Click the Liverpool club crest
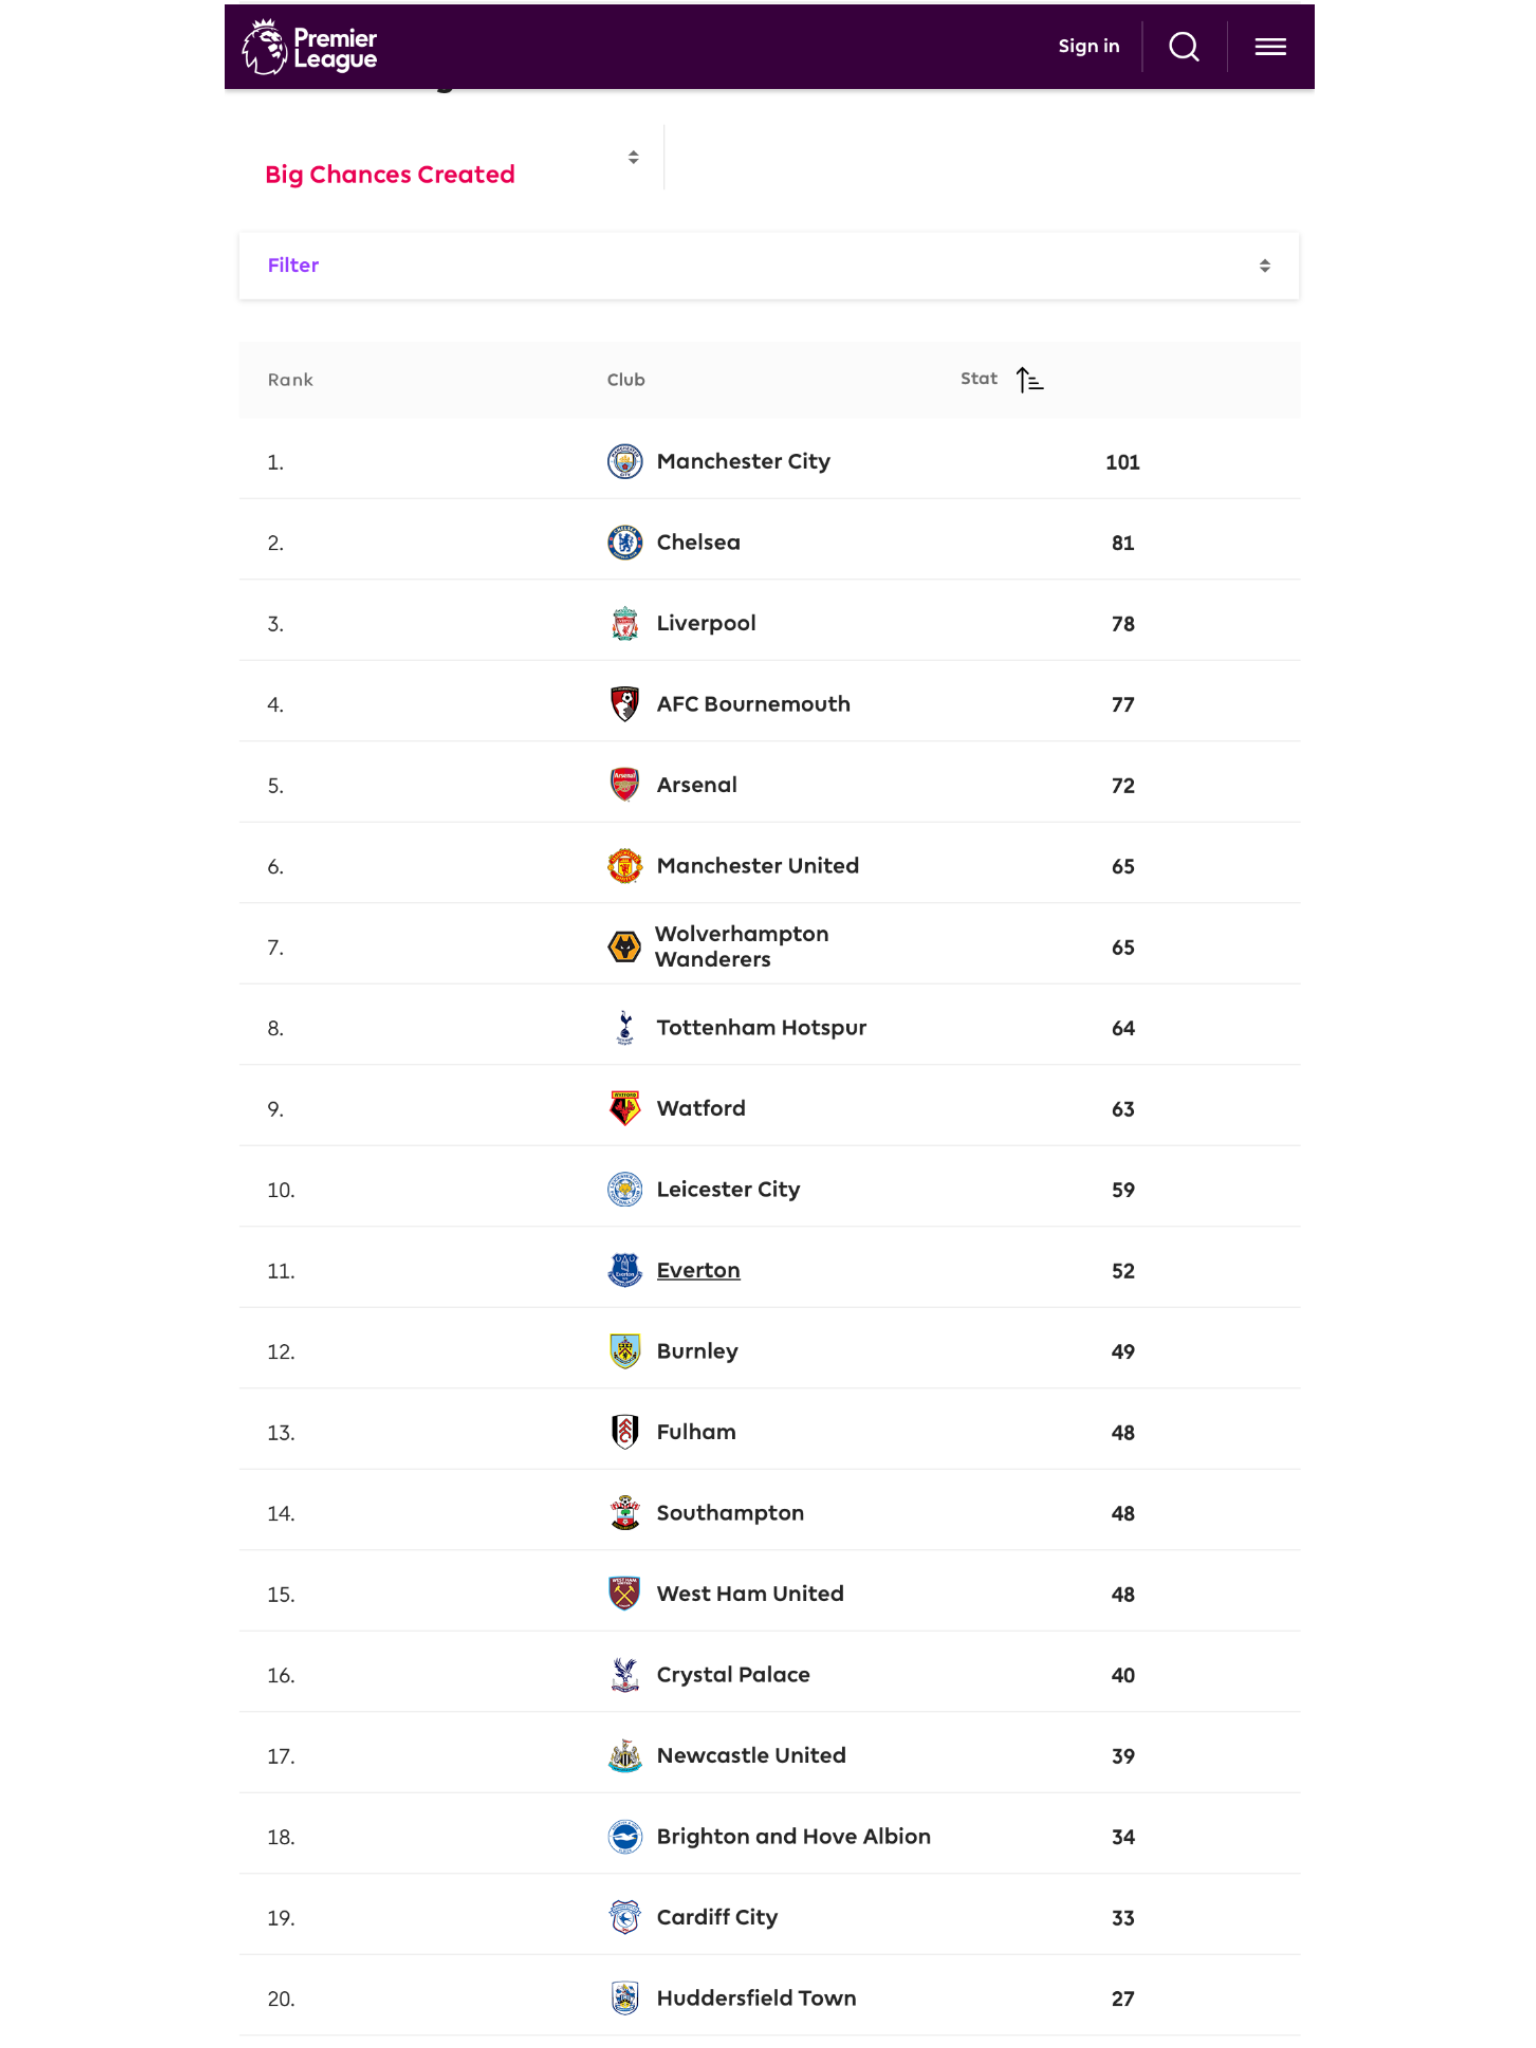The height and width of the screenshot is (2048, 1536). tap(625, 624)
